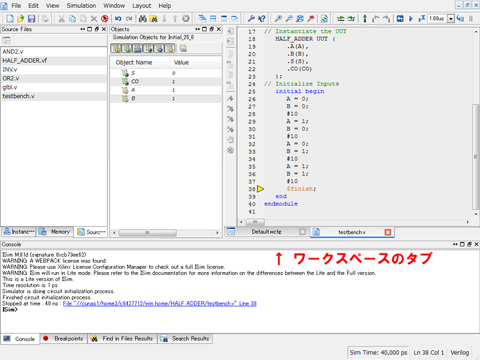Open the wrench settings icon
Viewport: 480px width, 360px height.
click(x=251, y=19)
